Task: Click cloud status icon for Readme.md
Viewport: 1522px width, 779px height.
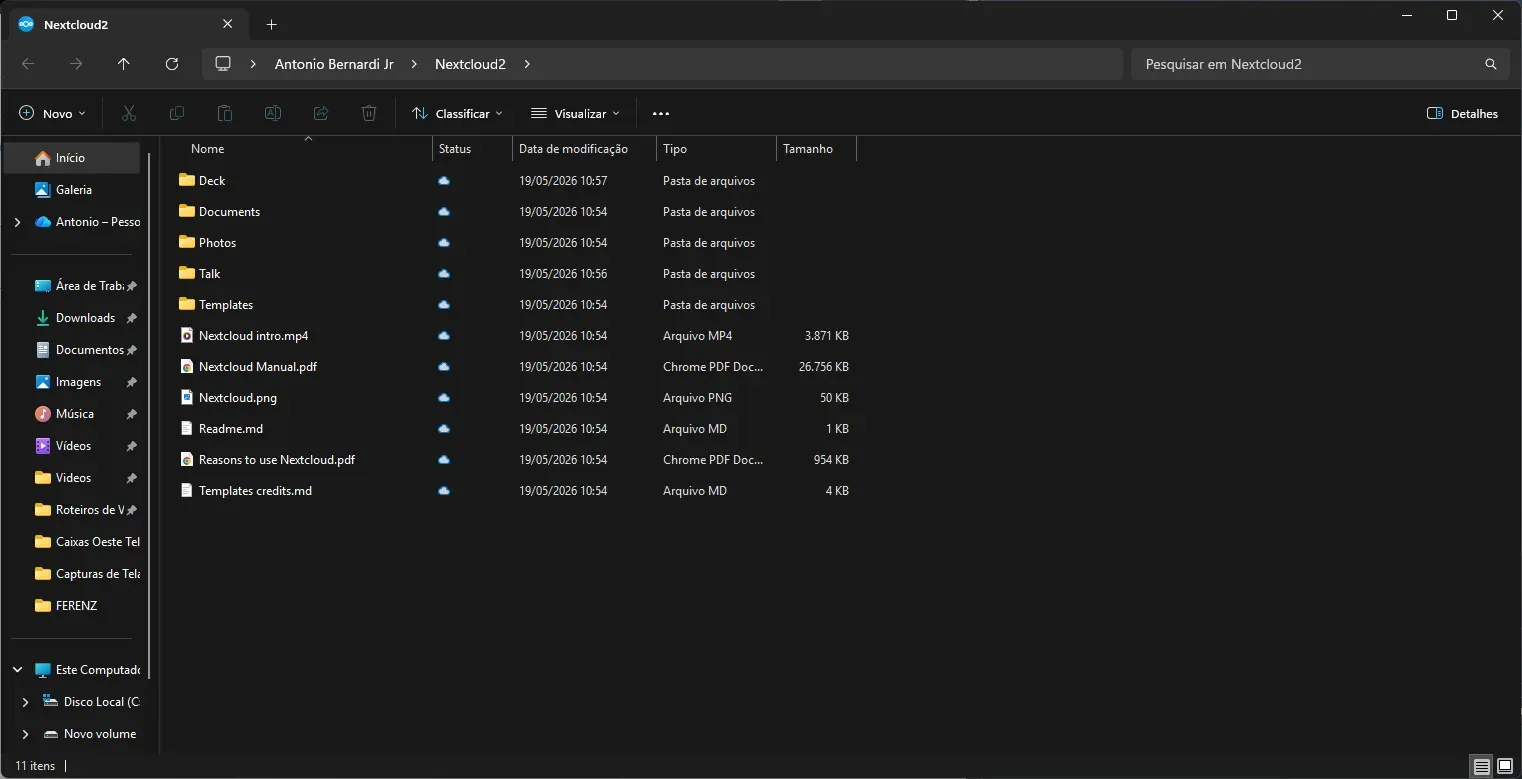Action: (x=444, y=429)
